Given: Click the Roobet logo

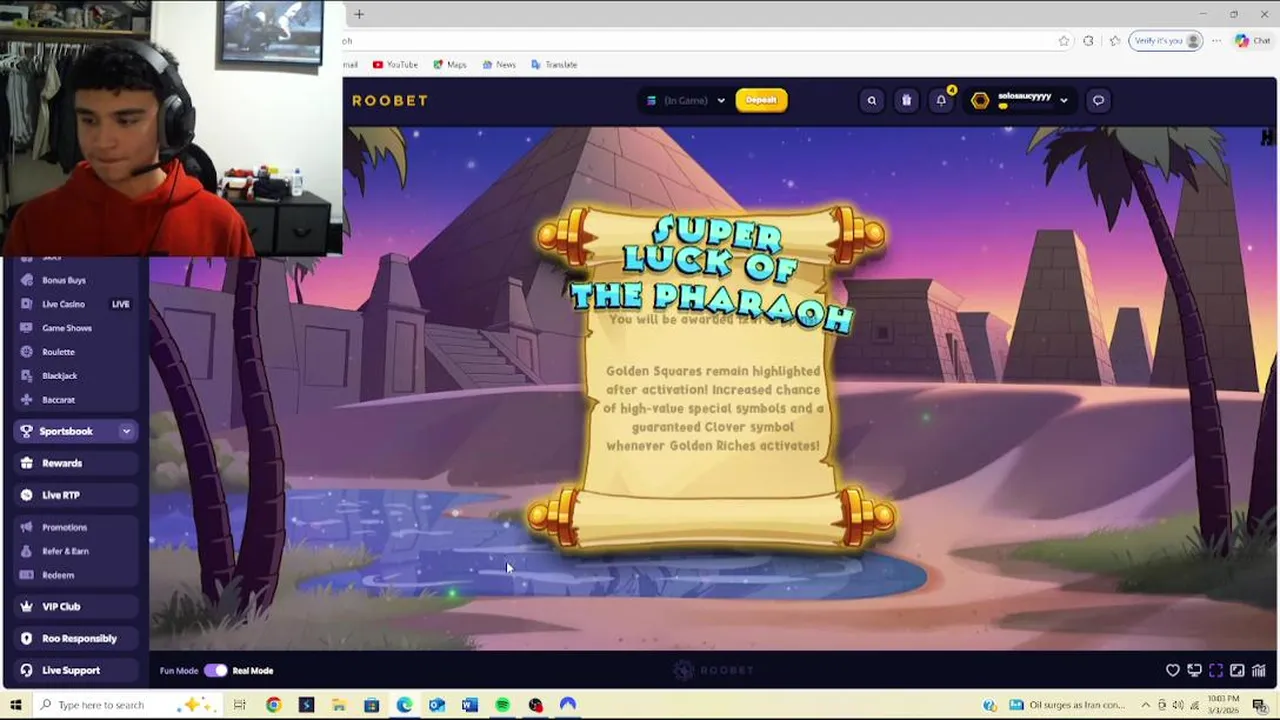Looking at the screenshot, I should click(x=390, y=100).
